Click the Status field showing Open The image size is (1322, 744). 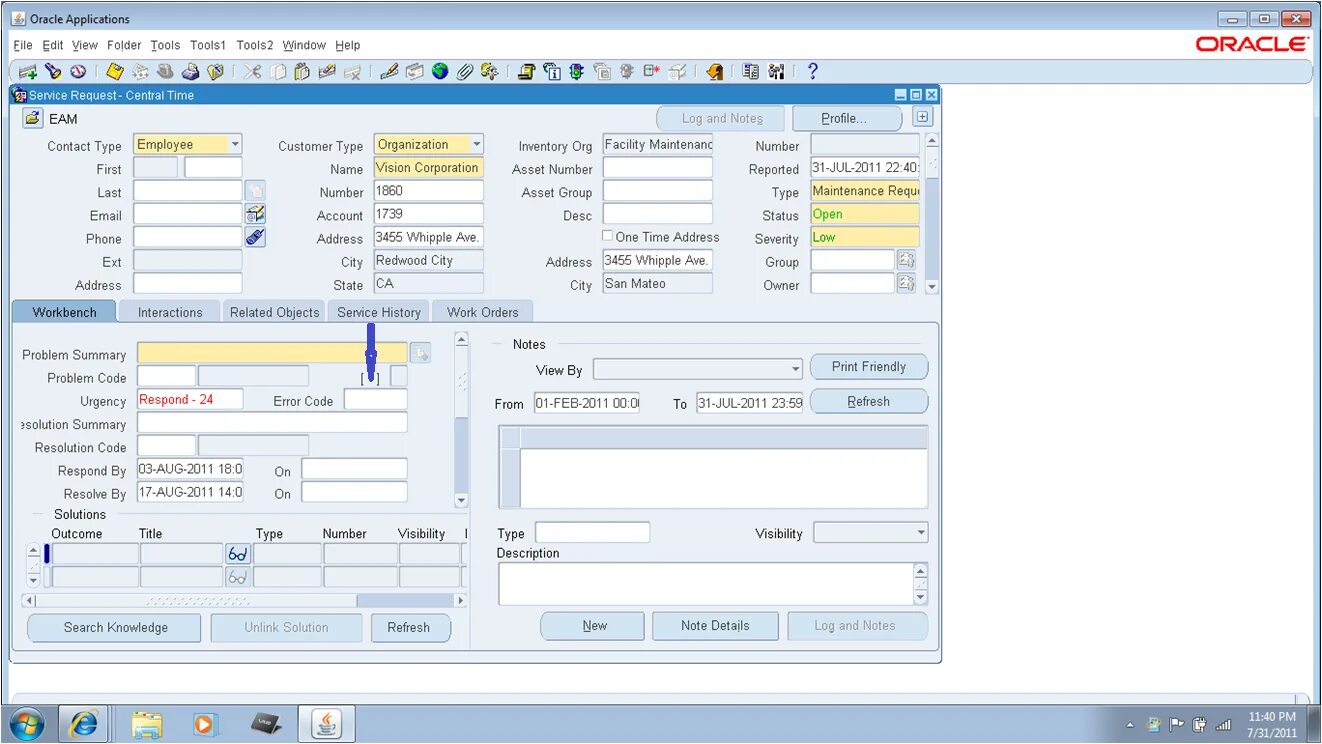pos(865,214)
